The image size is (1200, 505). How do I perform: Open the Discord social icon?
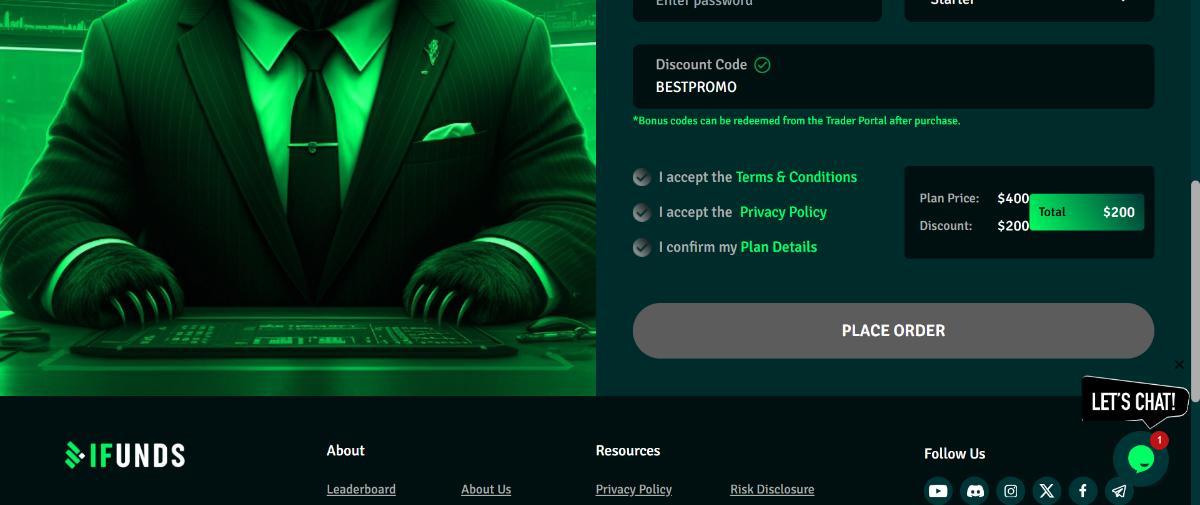pyautogui.click(x=974, y=491)
